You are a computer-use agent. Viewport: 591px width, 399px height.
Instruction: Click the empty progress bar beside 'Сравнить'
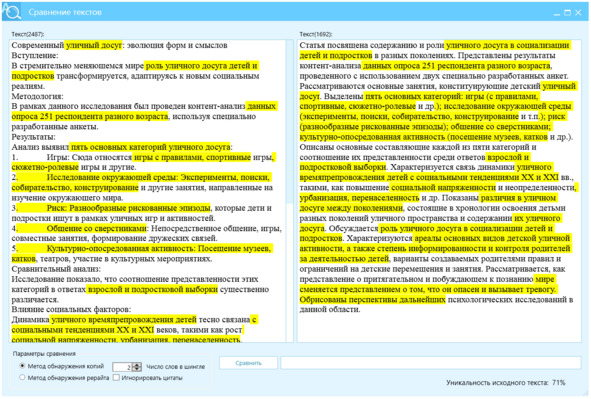coord(430,363)
